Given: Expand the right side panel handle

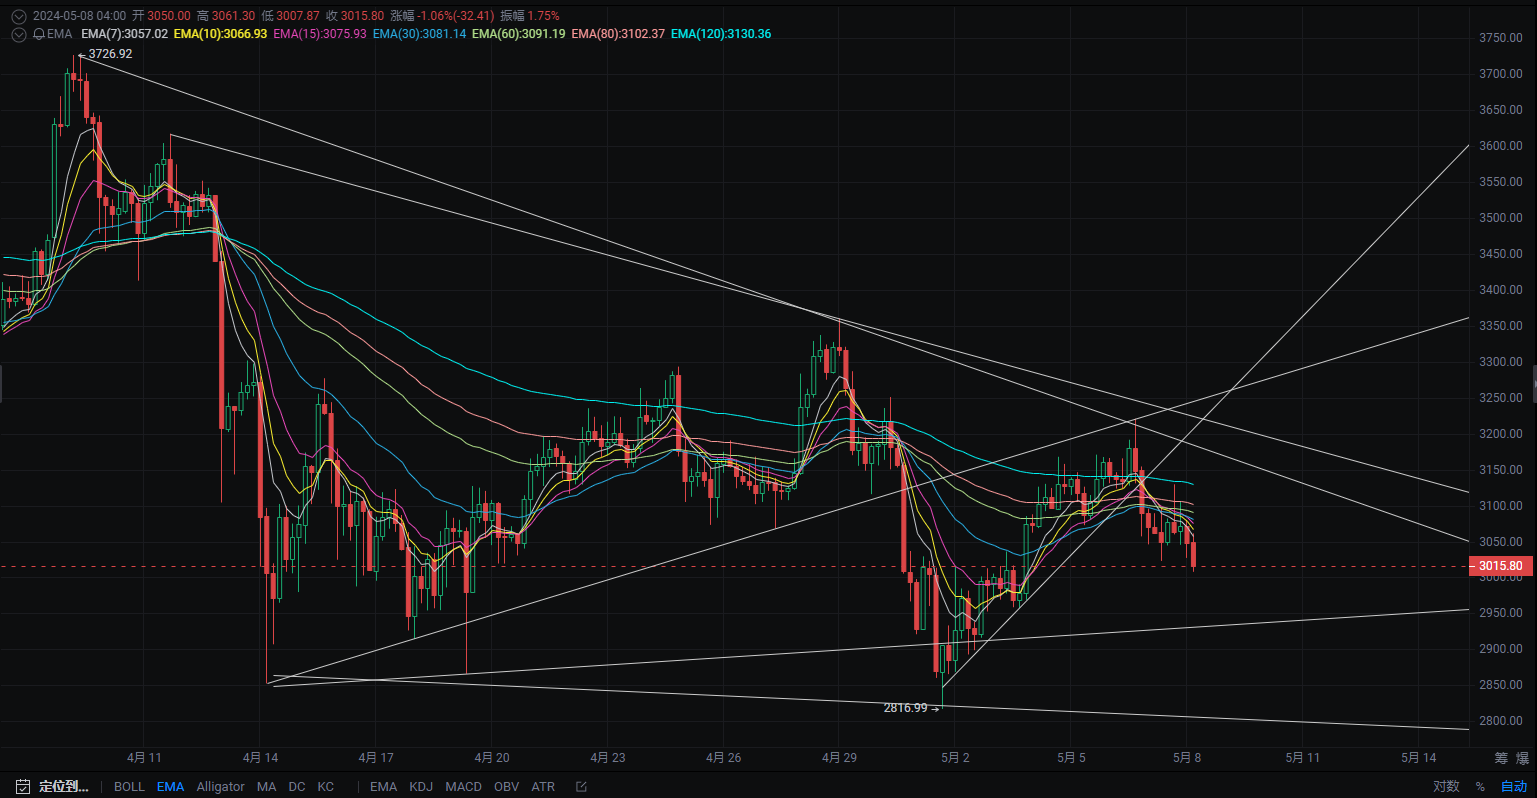Looking at the screenshot, I should 1534,384.
